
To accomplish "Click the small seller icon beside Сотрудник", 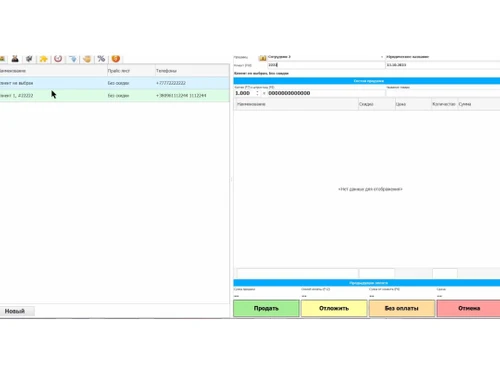I will pos(263,58).
